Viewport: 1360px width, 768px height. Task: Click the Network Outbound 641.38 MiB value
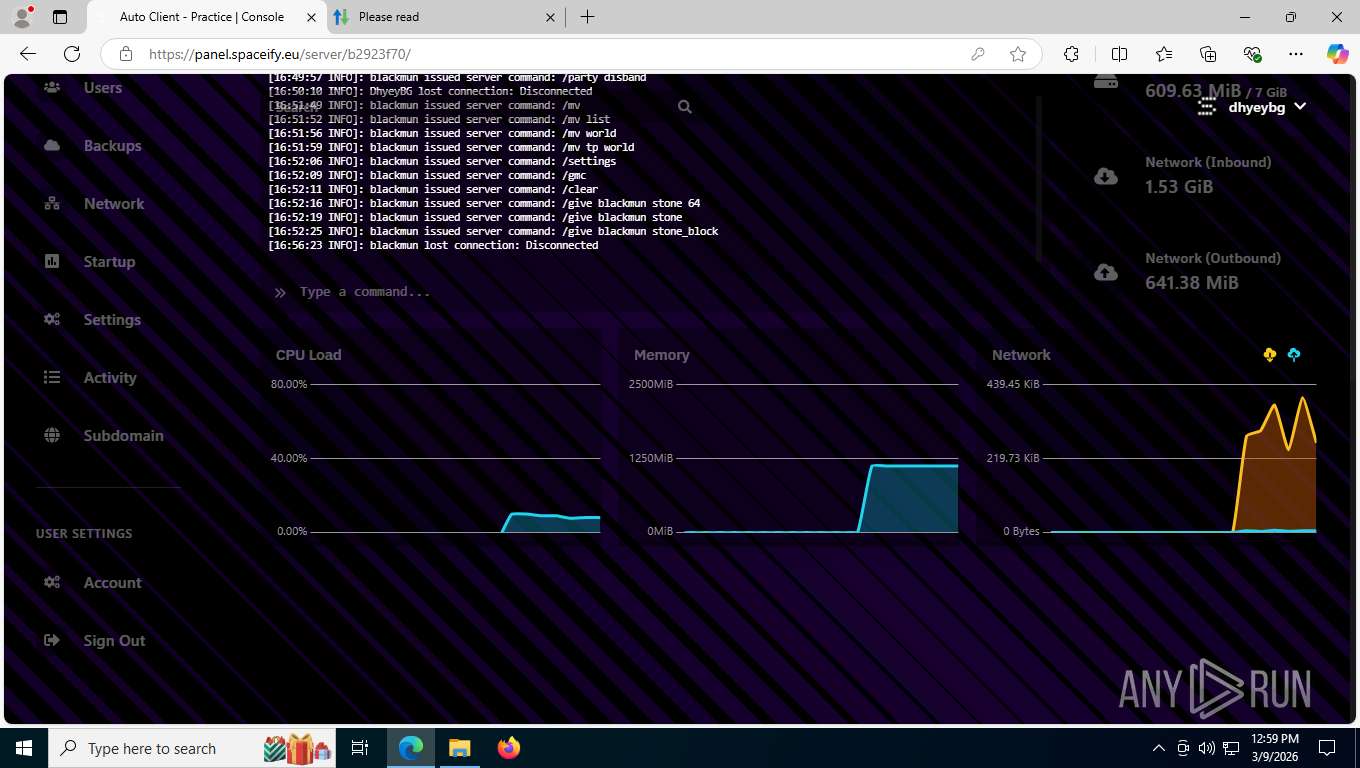pos(1192,283)
